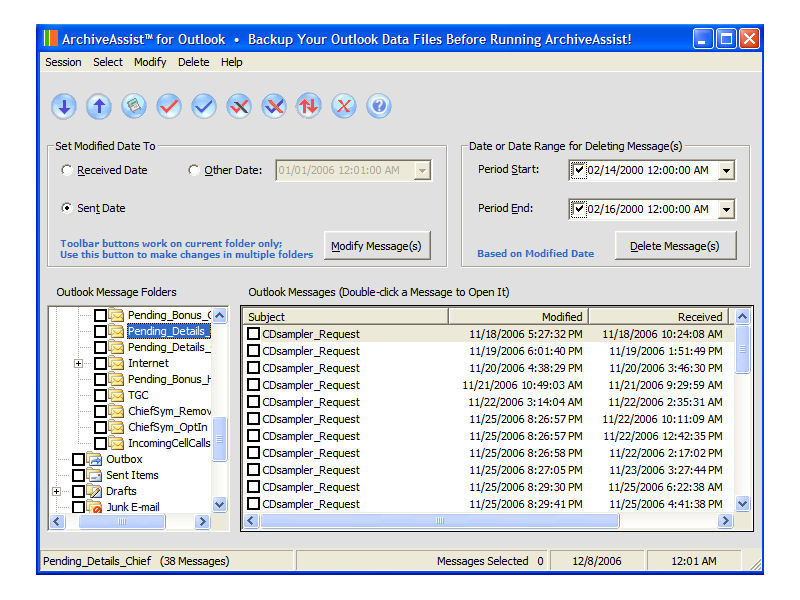The width and height of the screenshot is (800, 600).
Task: Click the Outbox folder icon
Action: click(x=94, y=459)
